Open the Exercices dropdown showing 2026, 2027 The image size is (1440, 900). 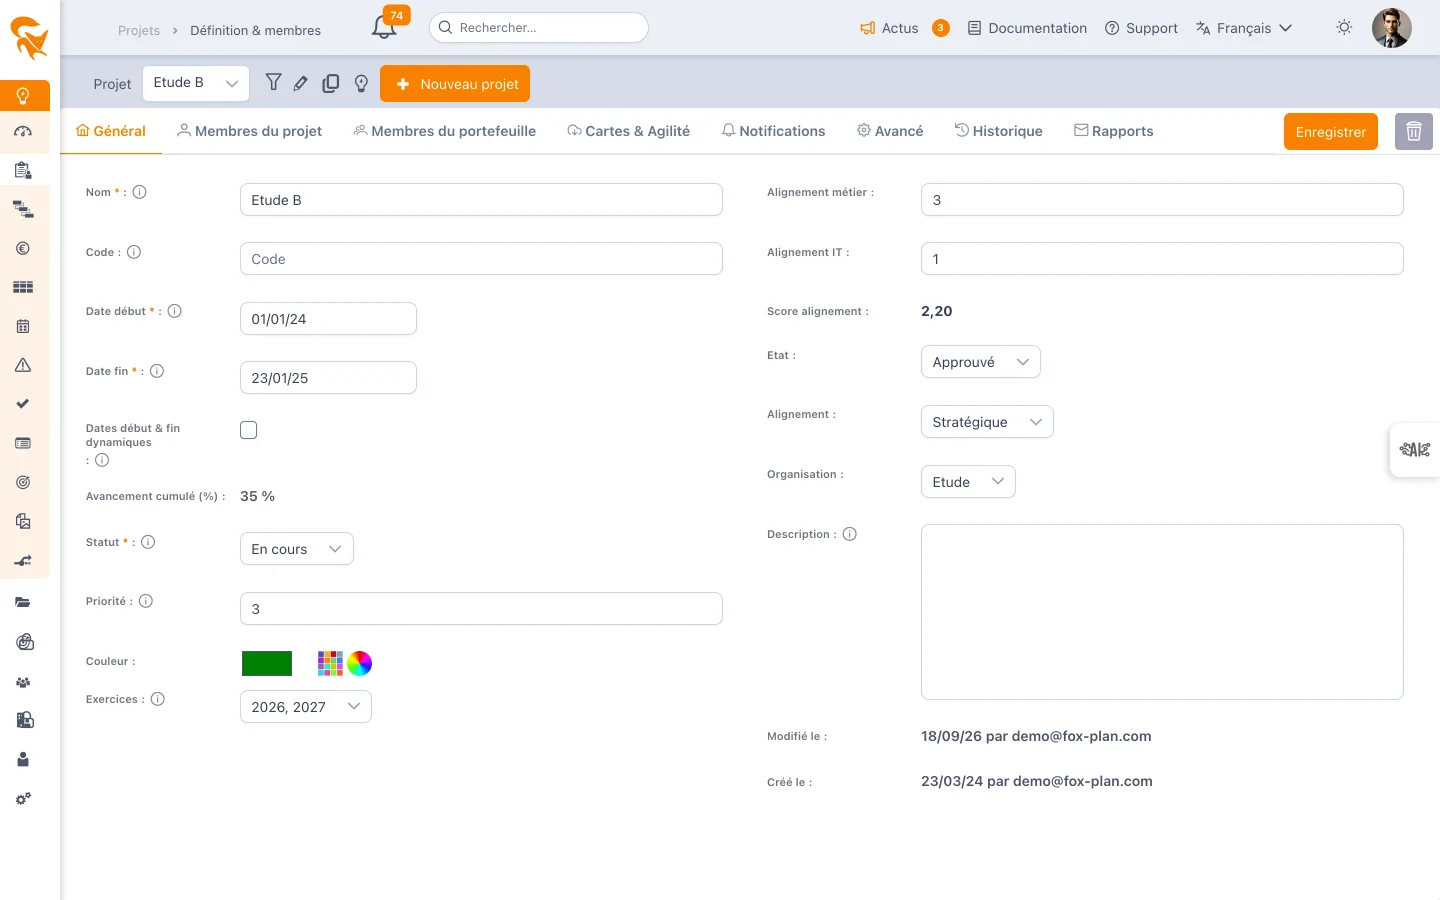tap(306, 707)
